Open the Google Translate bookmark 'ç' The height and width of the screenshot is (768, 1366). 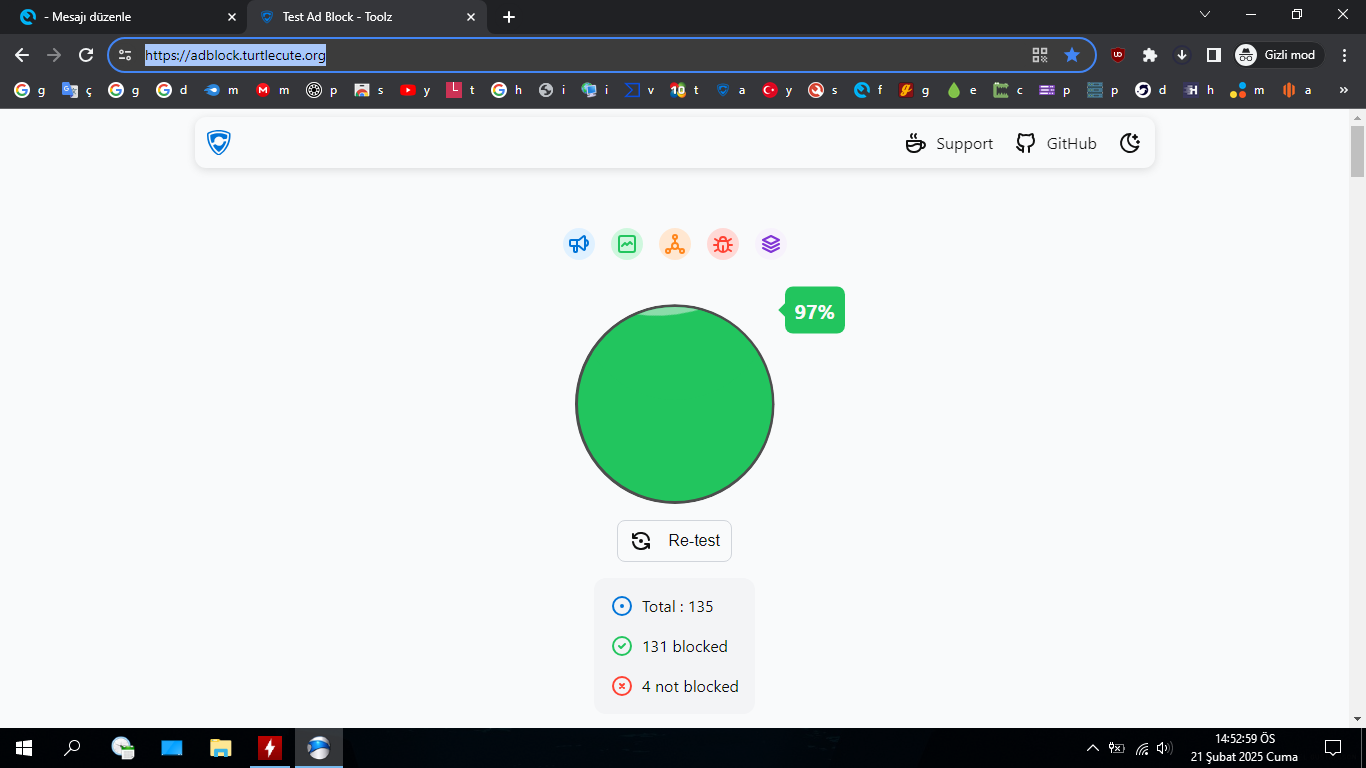[x=77, y=90]
